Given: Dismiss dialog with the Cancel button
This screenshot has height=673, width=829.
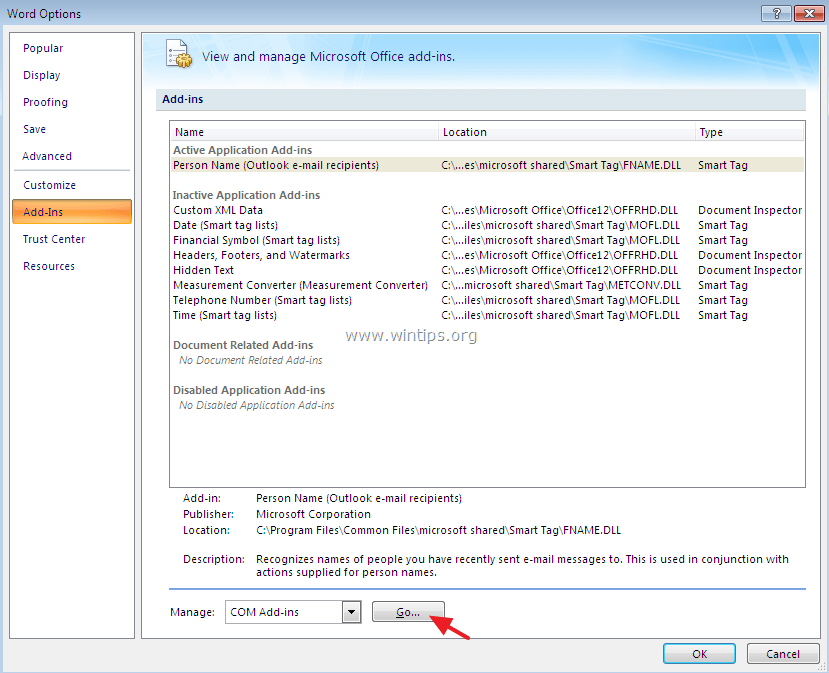Looking at the screenshot, I should coord(782,654).
